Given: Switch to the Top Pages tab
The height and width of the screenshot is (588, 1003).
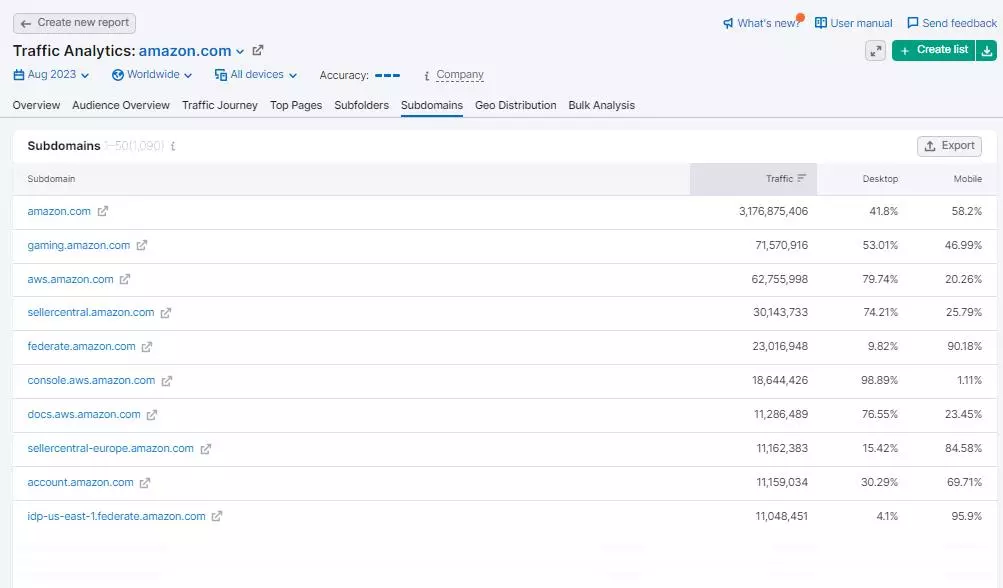Looking at the screenshot, I should point(296,105).
